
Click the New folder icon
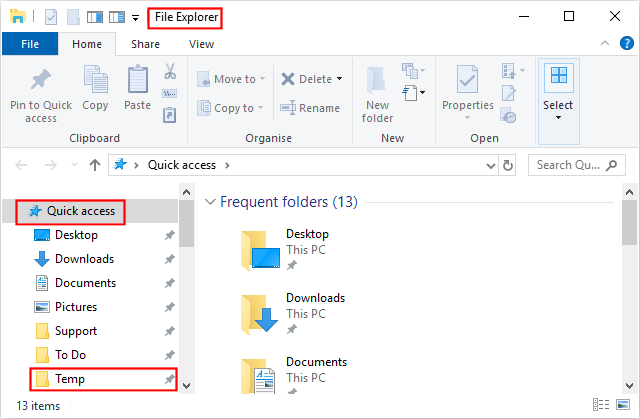[377, 81]
